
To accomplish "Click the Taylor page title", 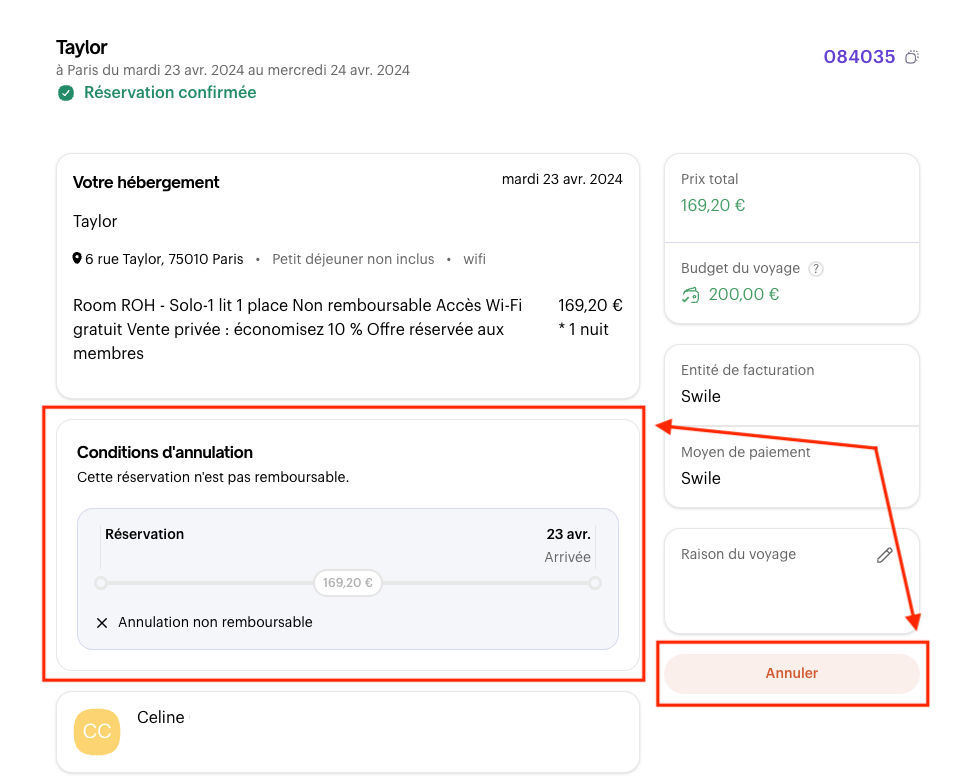I will click(81, 47).
